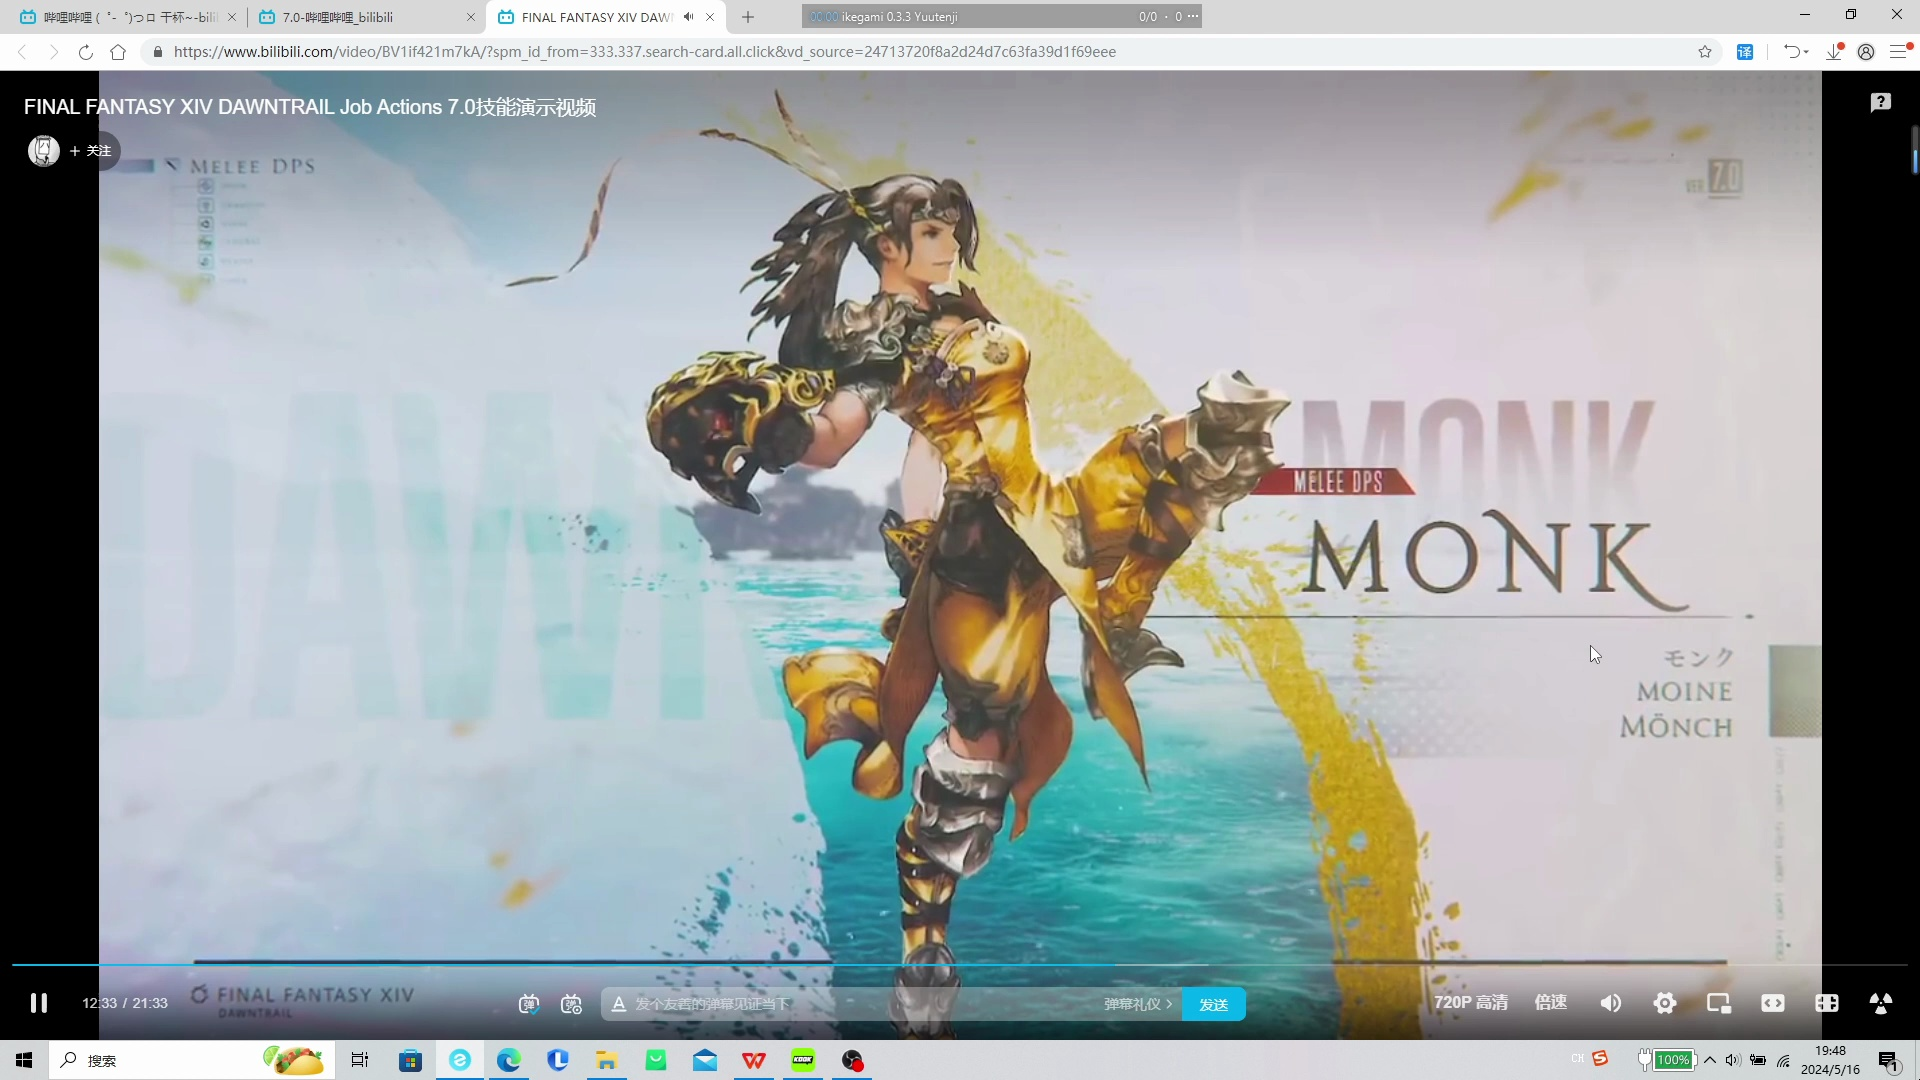Send danmaku with the 发送 button
This screenshot has height=1080, width=1920.
point(1213,1004)
